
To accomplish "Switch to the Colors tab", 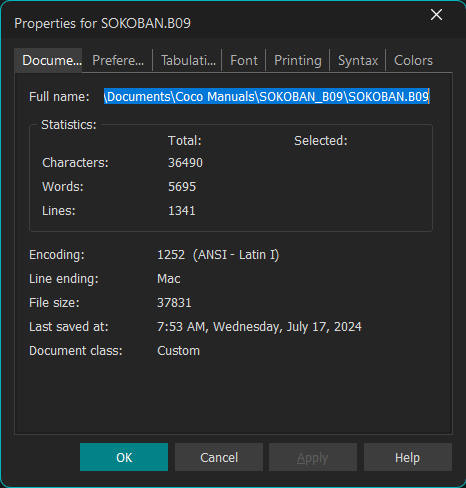I will [413, 60].
